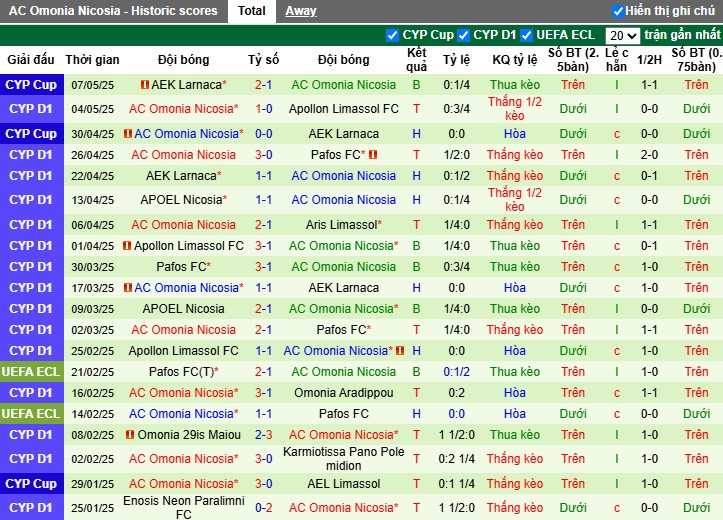Open the 3-0 score against Pafos FC
Viewport: 723px width, 520px height.
coord(264,155)
